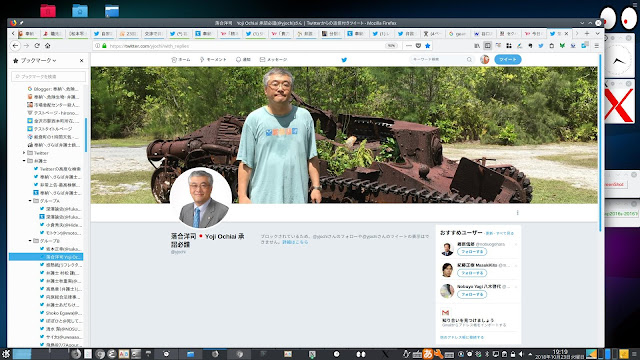This screenshot has height=360, width=640.
Task: Open the Pocket save icon in address bar
Action: (418, 46)
